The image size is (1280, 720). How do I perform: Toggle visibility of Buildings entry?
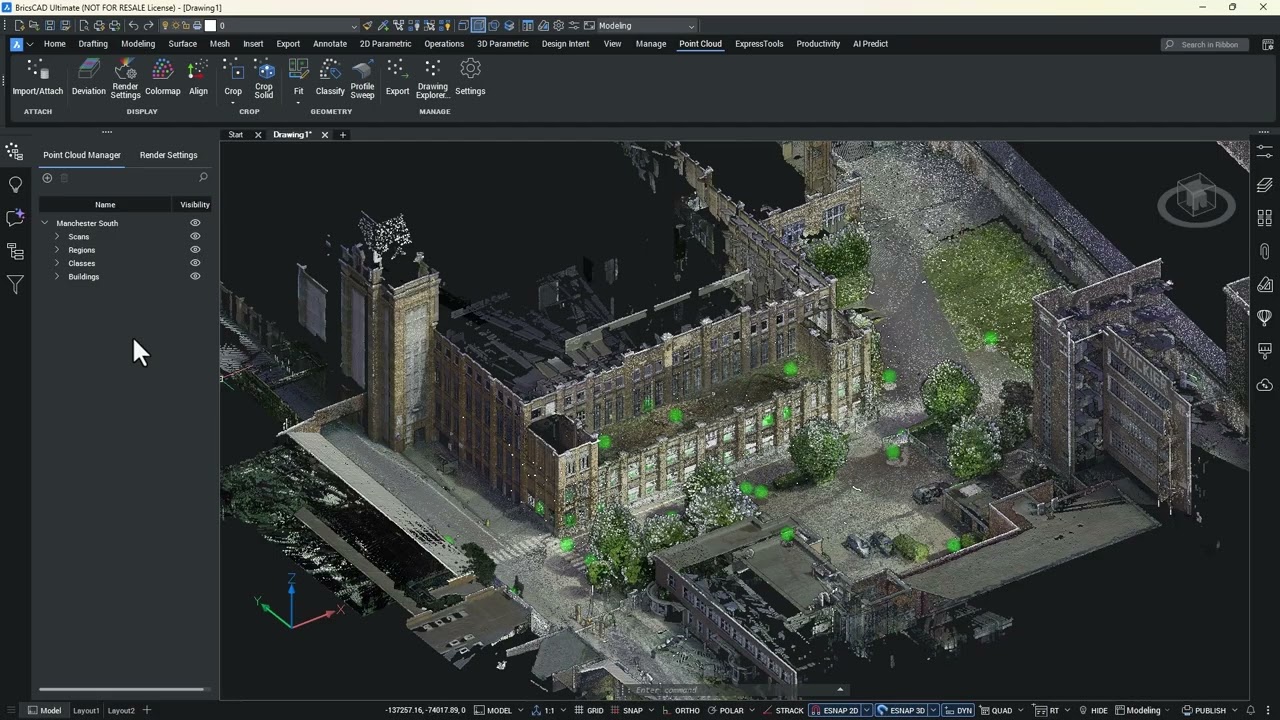click(195, 276)
